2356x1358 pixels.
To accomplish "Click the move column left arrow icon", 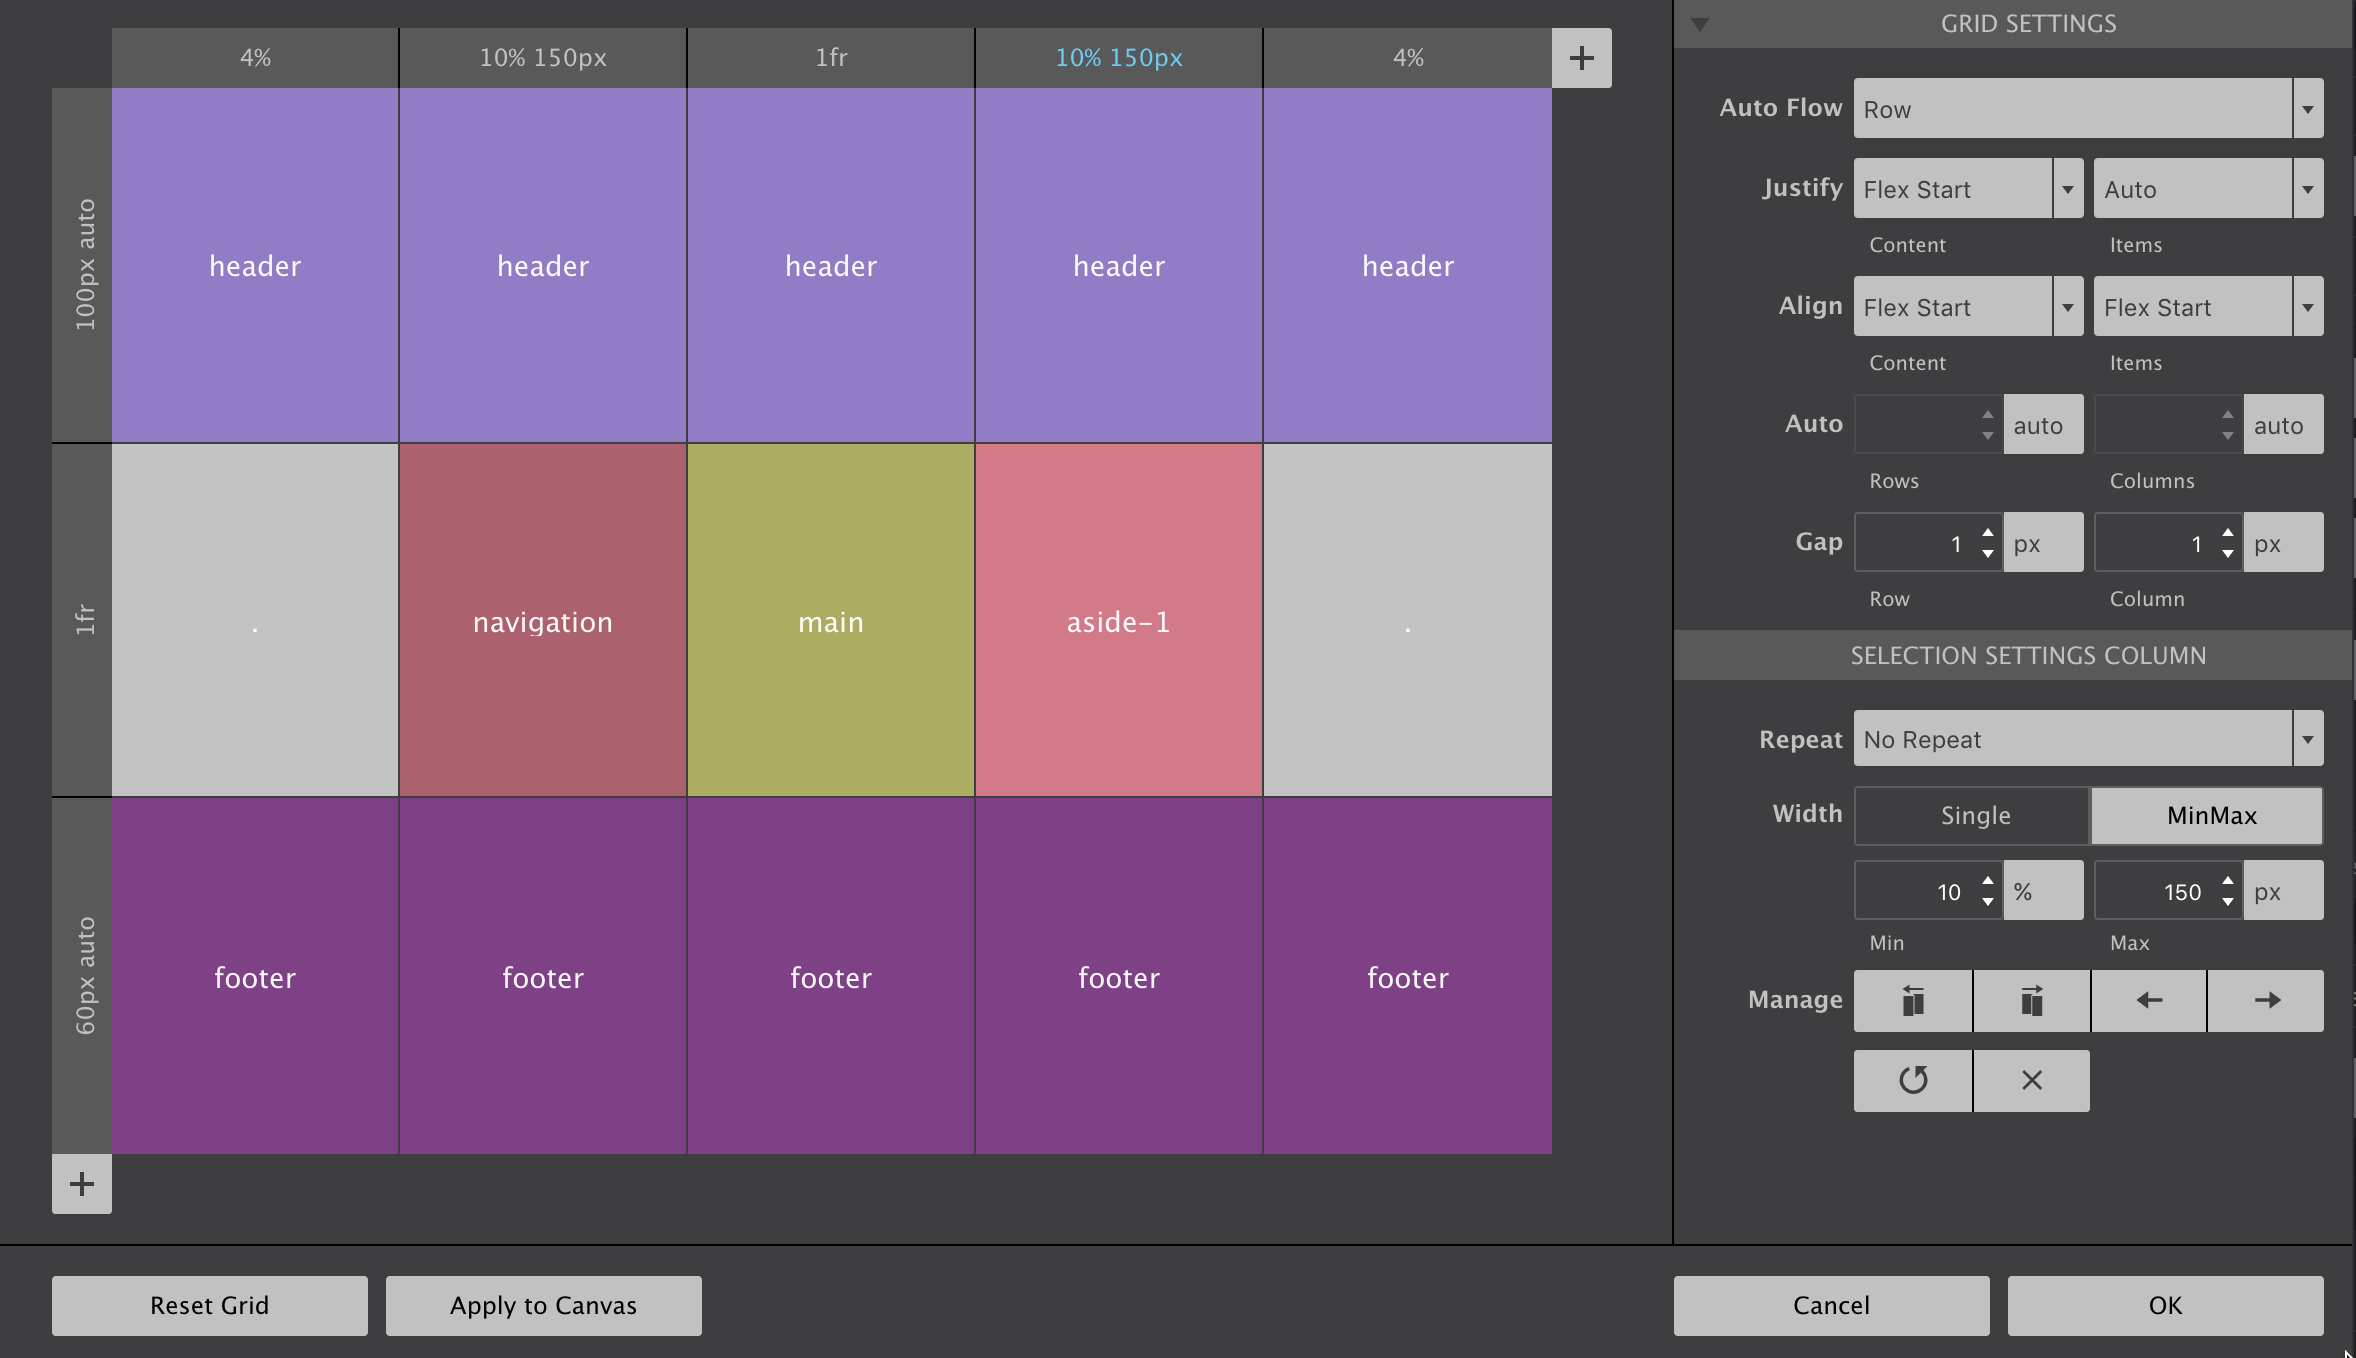I will coord(2149,999).
